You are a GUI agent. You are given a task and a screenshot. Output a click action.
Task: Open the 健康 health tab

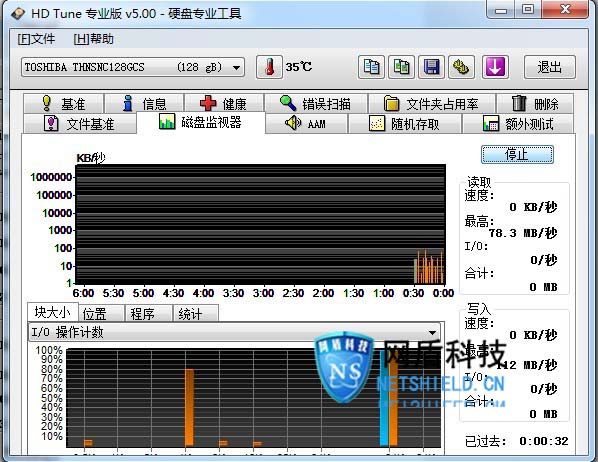[224, 103]
